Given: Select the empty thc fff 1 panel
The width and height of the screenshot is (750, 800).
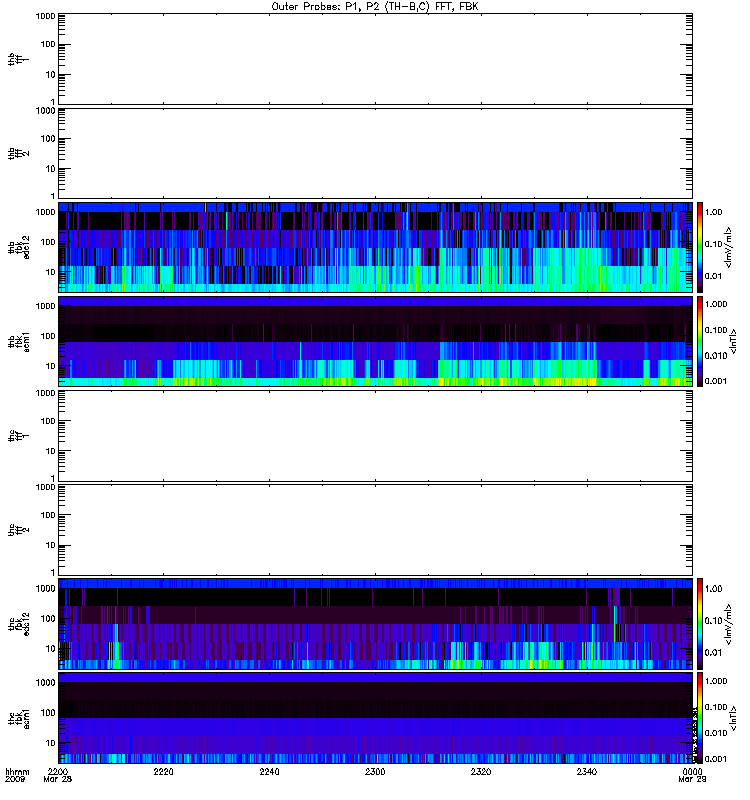Looking at the screenshot, I should click(376, 436).
